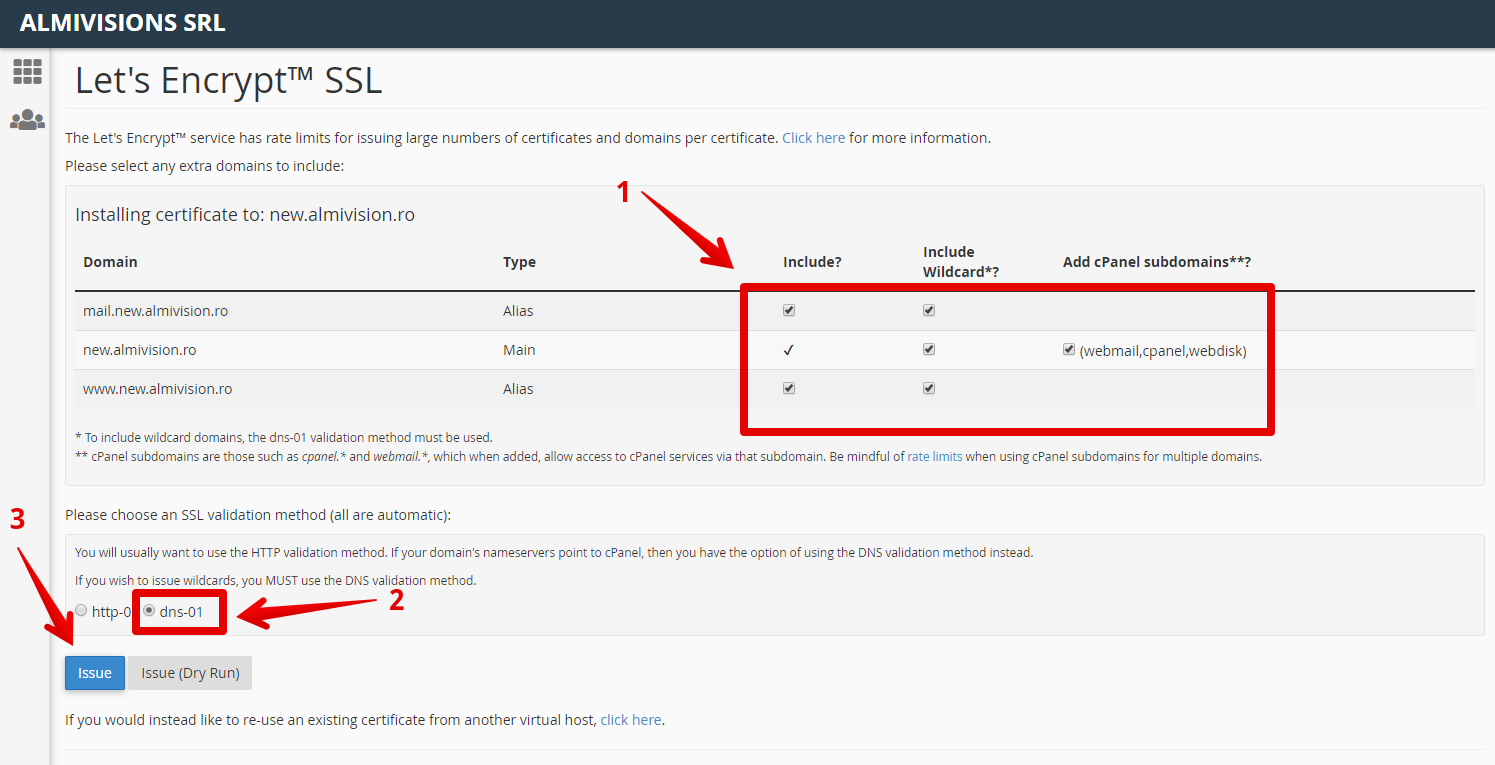
Task: Click the 'Let's Encrypt™ SSL' page heading
Action: [x=229, y=80]
